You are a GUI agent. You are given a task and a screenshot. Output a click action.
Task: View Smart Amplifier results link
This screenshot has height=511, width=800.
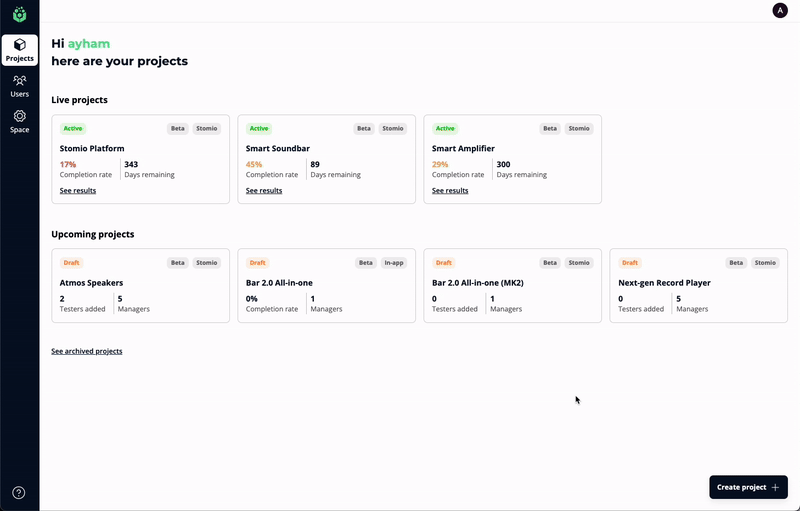pos(450,190)
